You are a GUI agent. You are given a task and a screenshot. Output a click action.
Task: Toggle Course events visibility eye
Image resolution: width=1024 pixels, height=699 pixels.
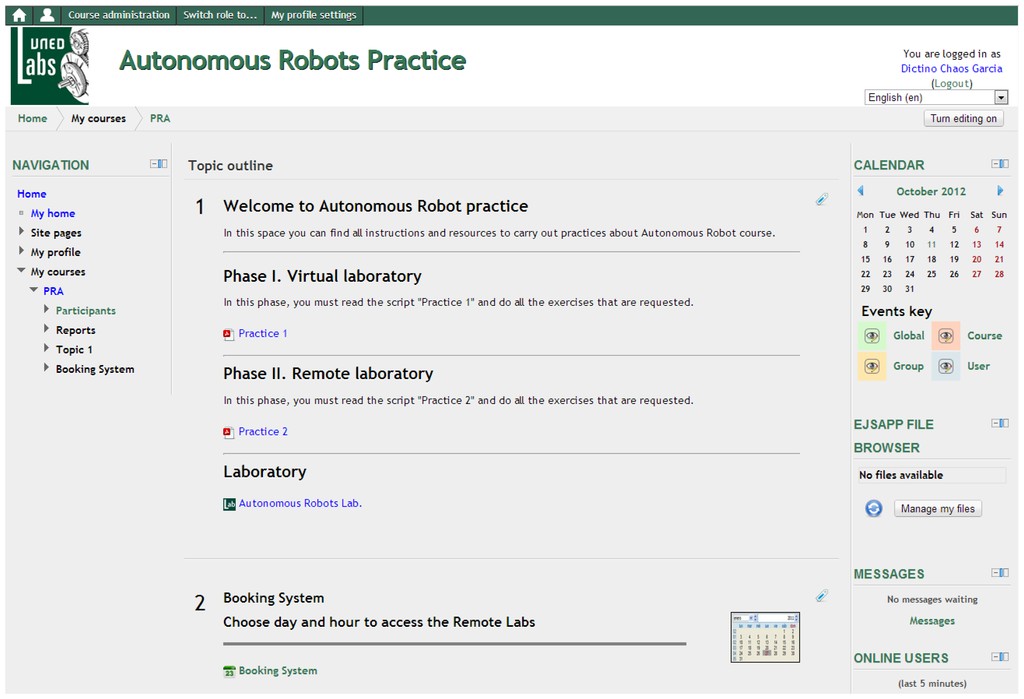946,336
